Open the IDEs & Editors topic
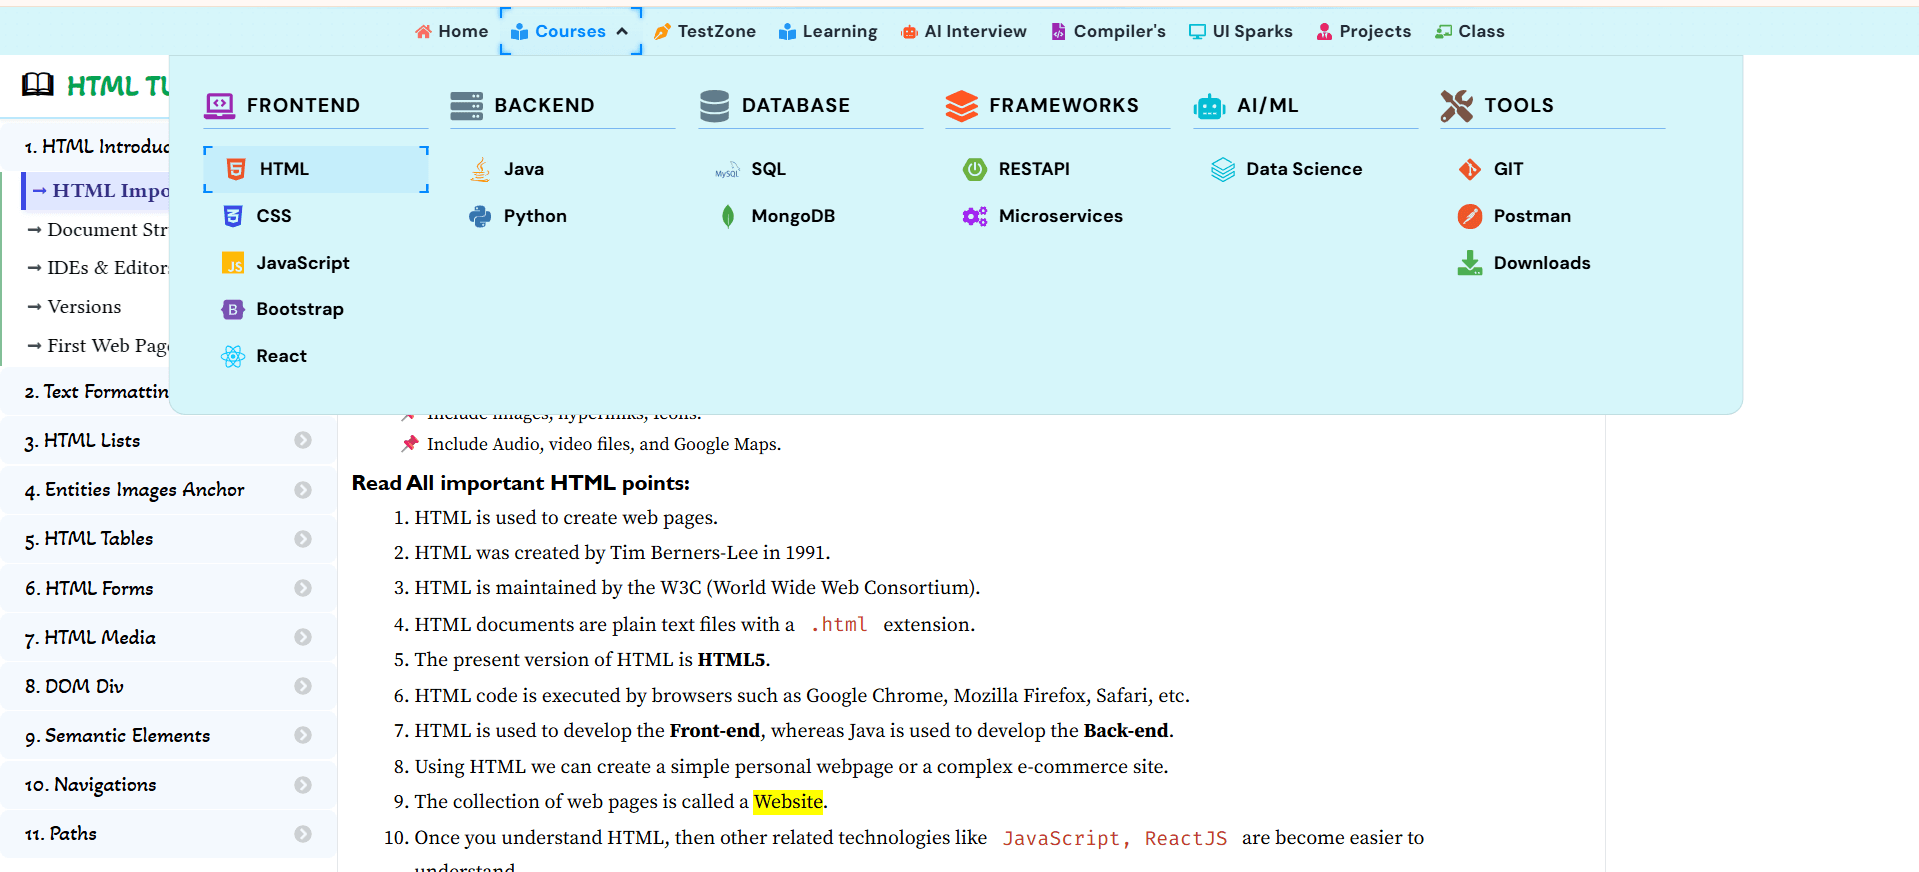 (x=108, y=268)
